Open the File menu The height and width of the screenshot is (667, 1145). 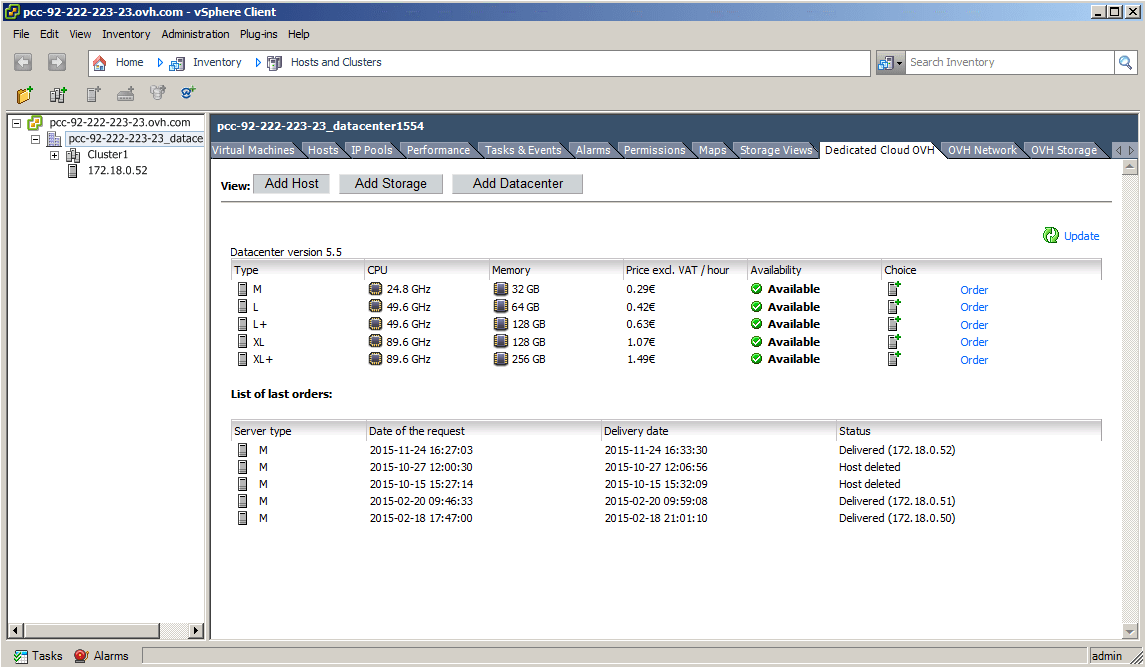pos(21,34)
